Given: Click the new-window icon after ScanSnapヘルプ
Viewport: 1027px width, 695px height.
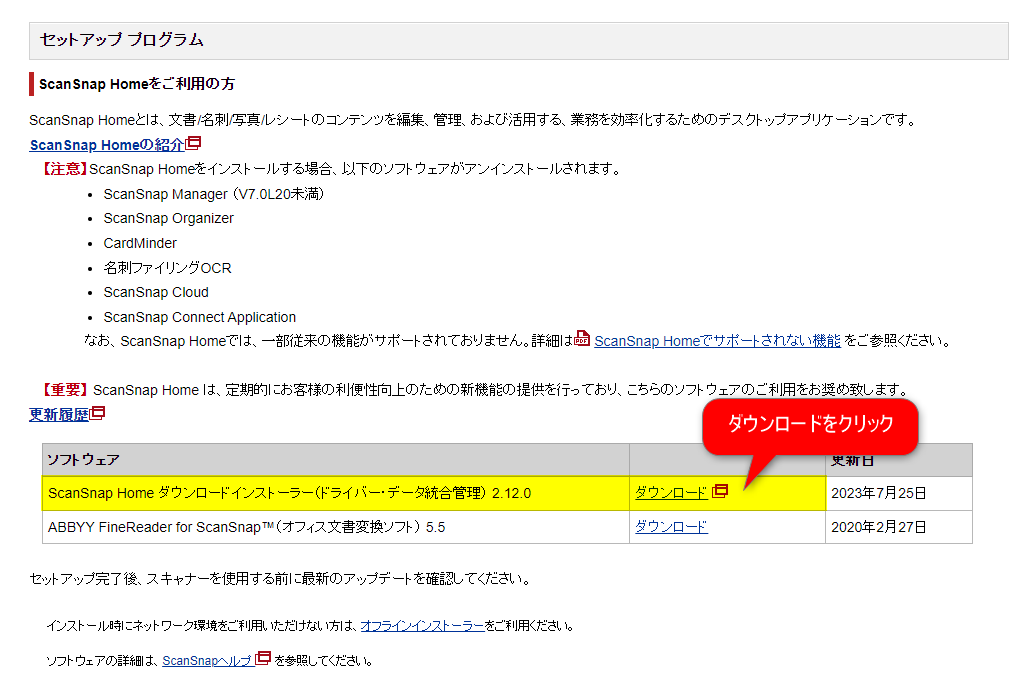Looking at the screenshot, I should [264, 659].
